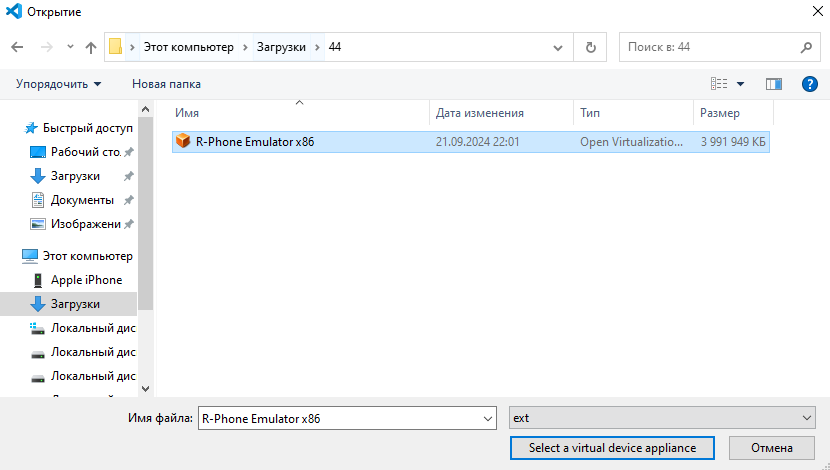Go up one folder level
The image size is (830, 470).
(91, 48)
